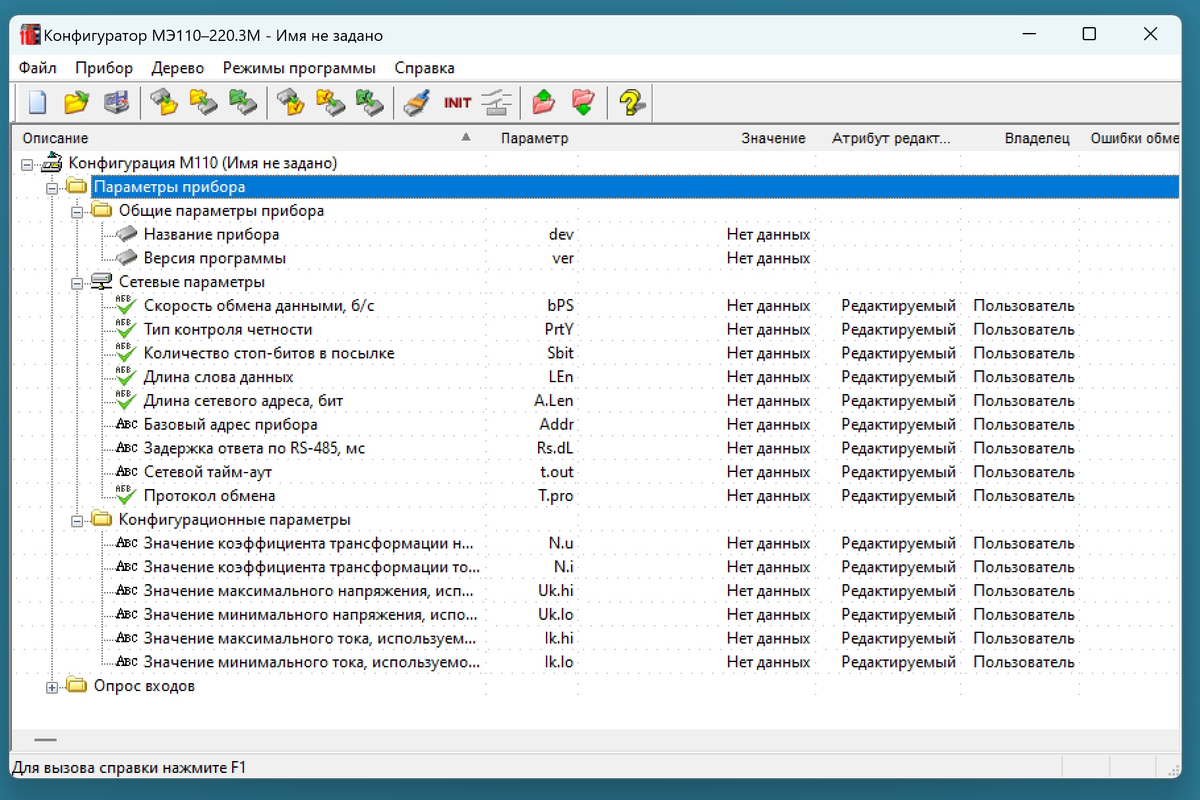This screenshot has width=1200, height=800.
Task: Click the Uk.lo parameter cell
Action: (556, 615)
